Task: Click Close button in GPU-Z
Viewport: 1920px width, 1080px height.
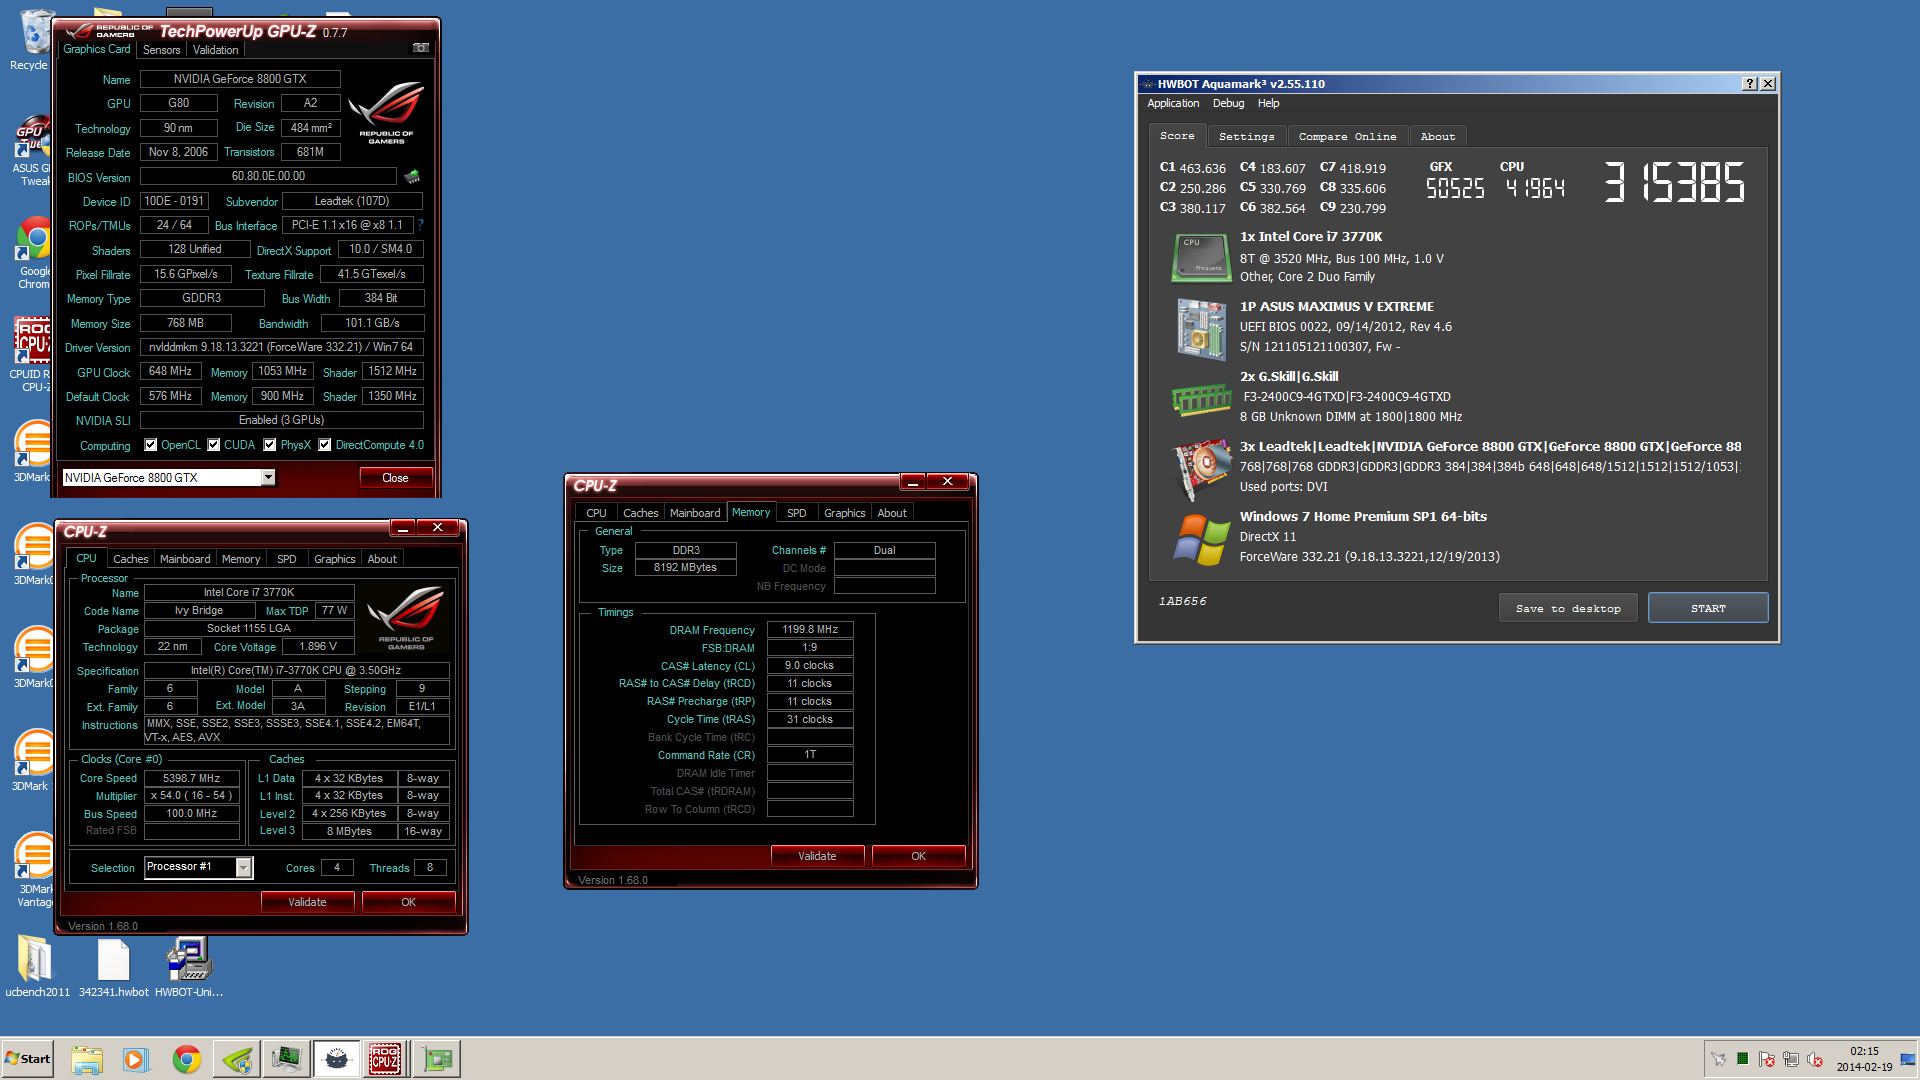Action: 395,478
